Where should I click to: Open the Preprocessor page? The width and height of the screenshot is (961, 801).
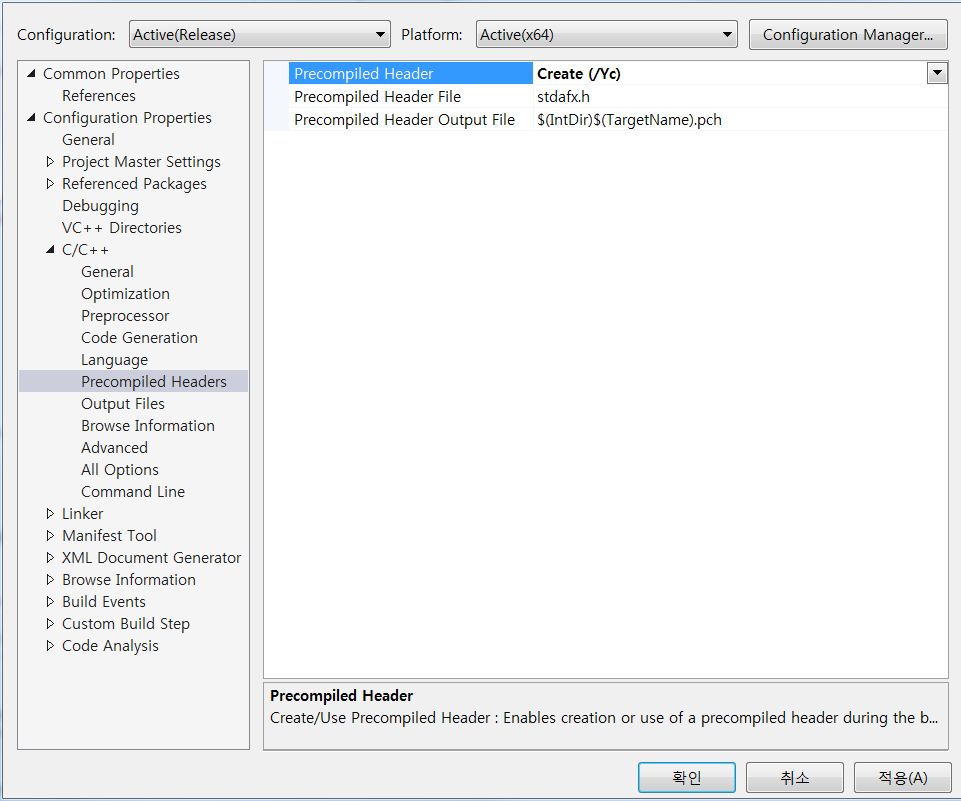coord(125,316)
